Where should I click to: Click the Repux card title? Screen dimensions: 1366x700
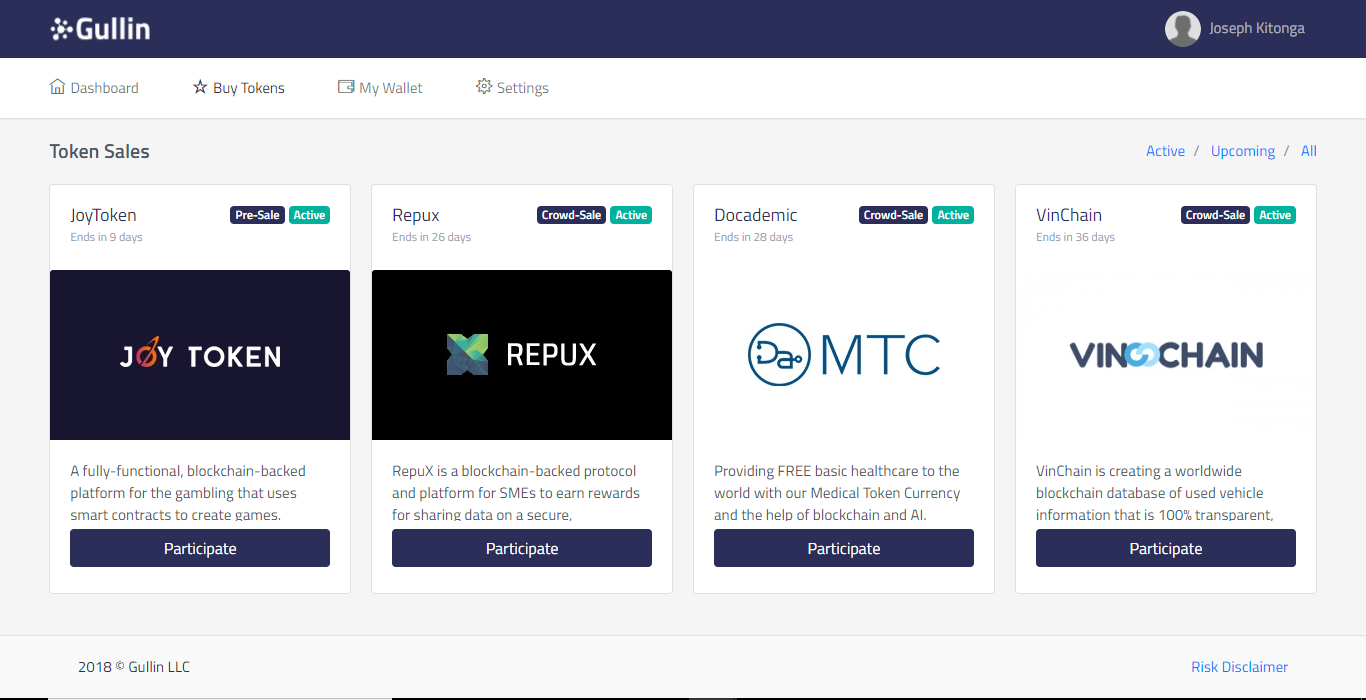tap(416, 215)
